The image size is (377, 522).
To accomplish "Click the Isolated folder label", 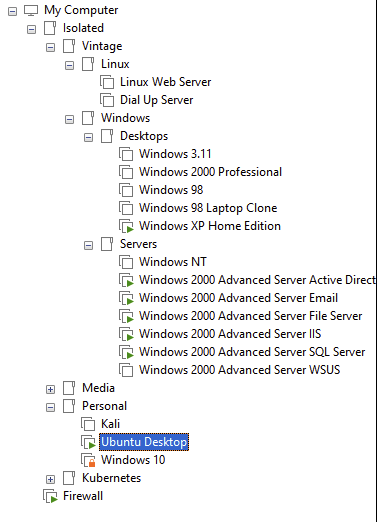I will tap(83, 28).
